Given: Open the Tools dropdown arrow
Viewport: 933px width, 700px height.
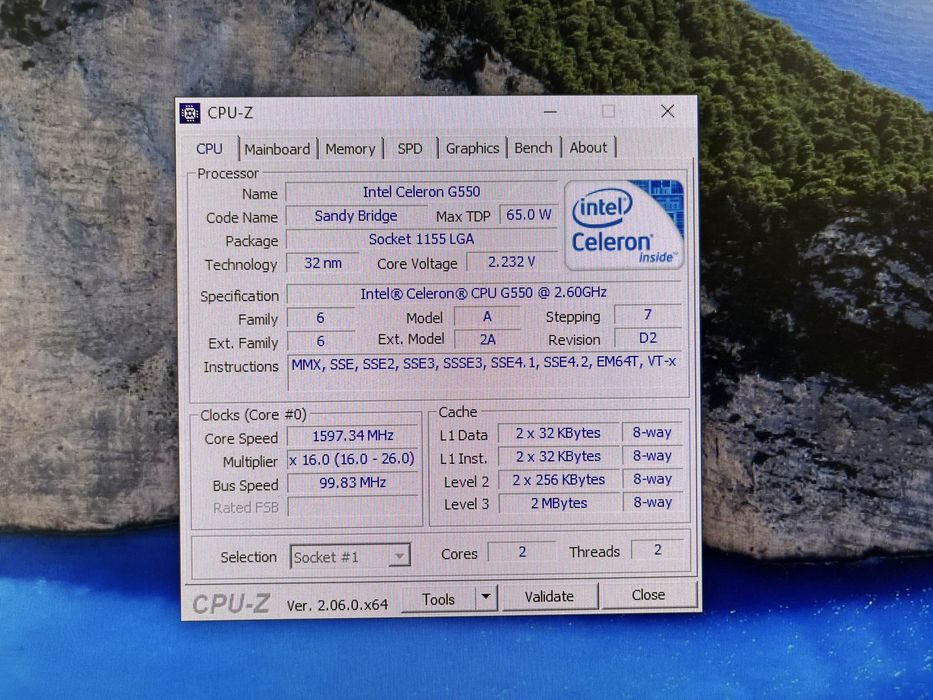Looking at the screenshot, I should pos(486,596).
